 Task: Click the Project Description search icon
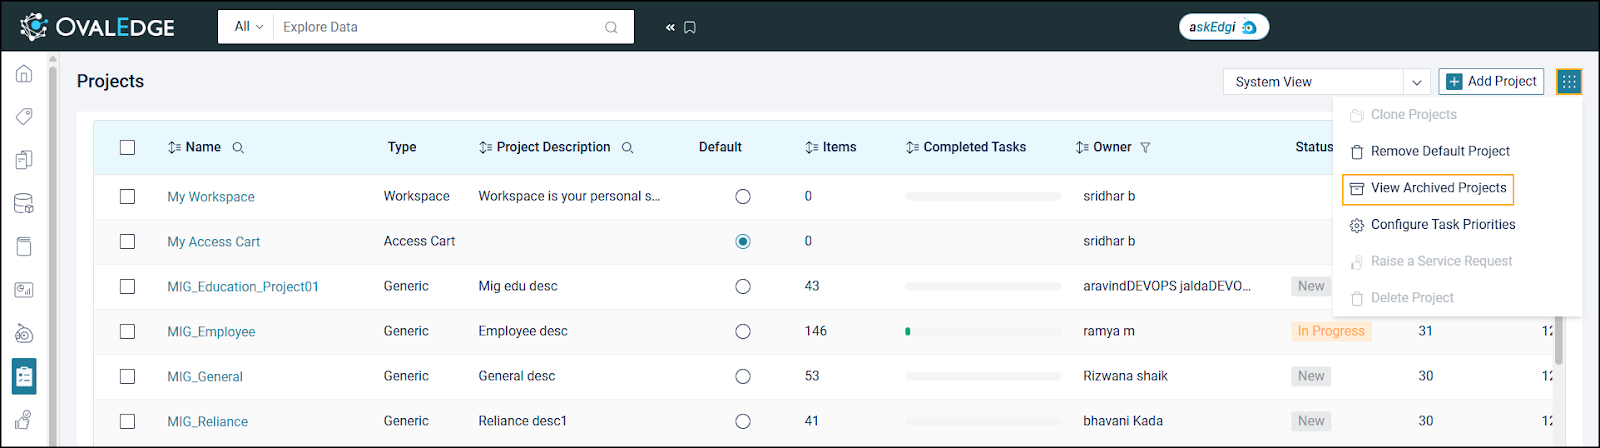[x=627, y=148]
